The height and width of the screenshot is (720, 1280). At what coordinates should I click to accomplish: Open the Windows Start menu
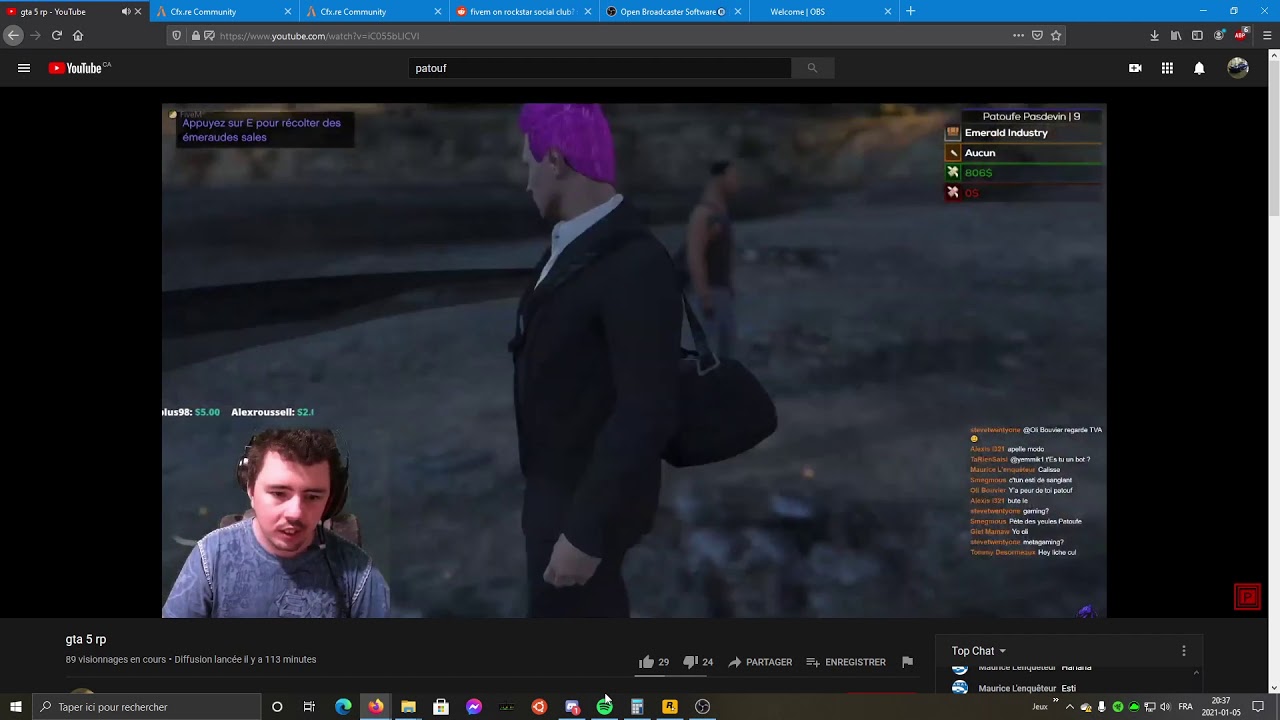(16, 707)
